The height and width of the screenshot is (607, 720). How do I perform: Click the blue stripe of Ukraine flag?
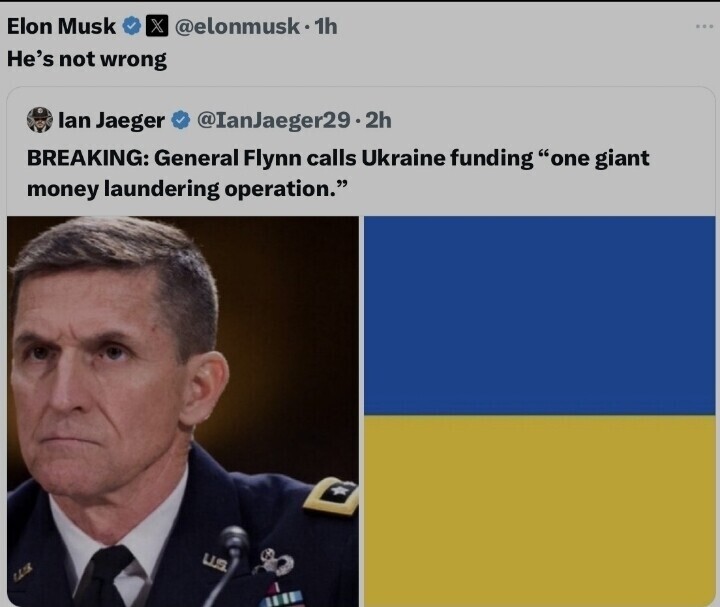point(539,315)
